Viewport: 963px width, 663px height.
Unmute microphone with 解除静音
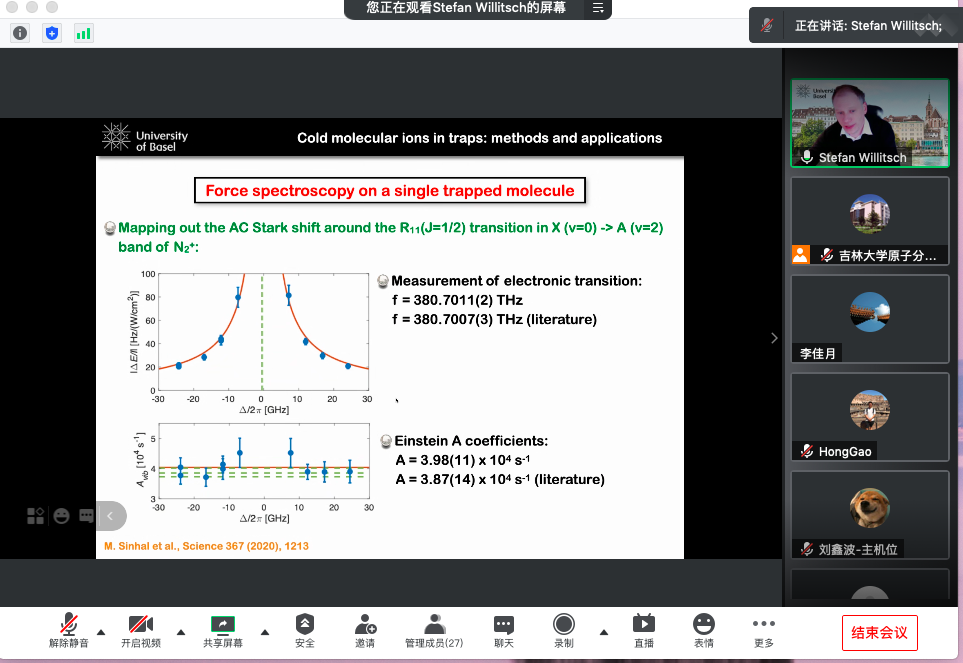point(69,631)
